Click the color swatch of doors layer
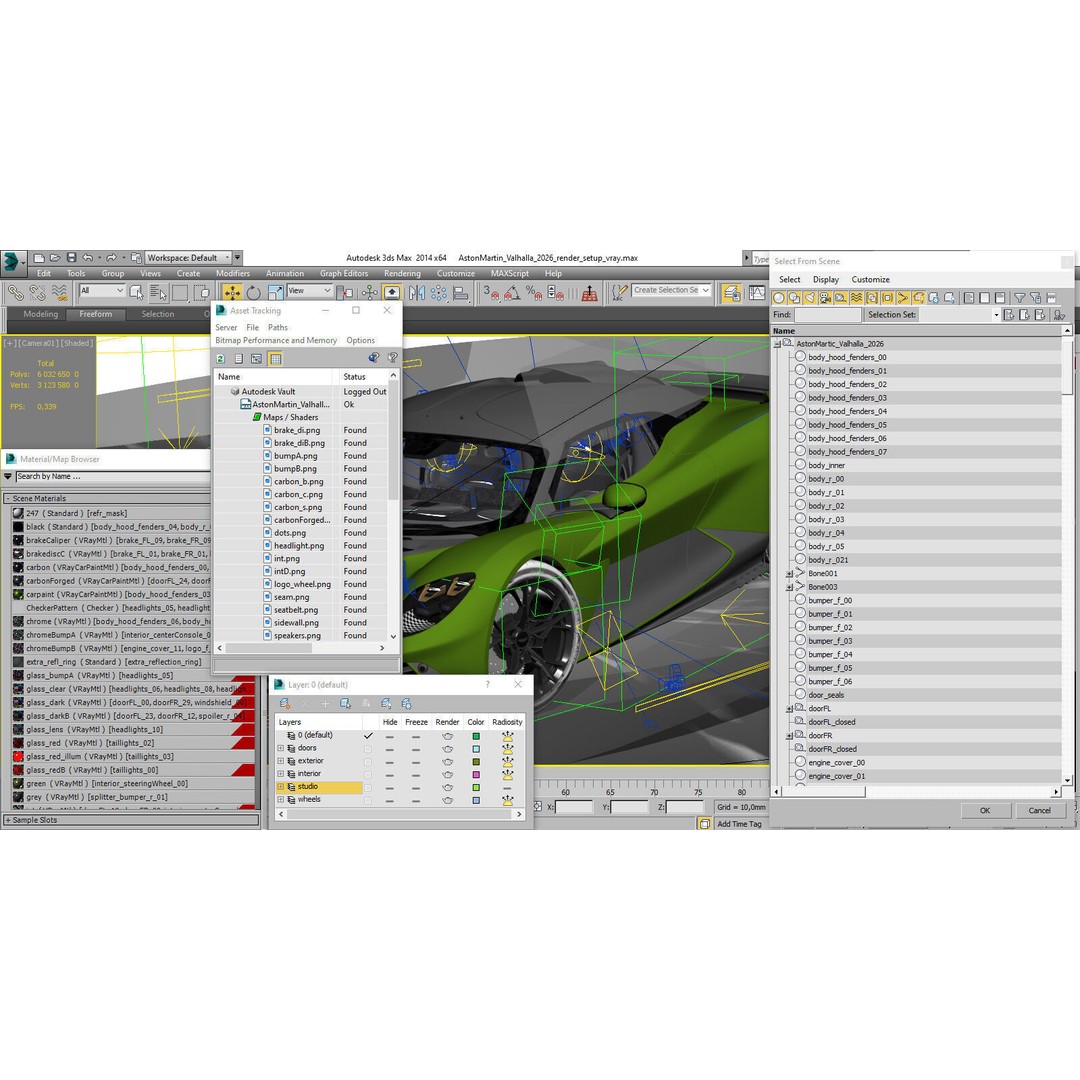This screenshot has width=1080, height=1080. coord(476,749)
